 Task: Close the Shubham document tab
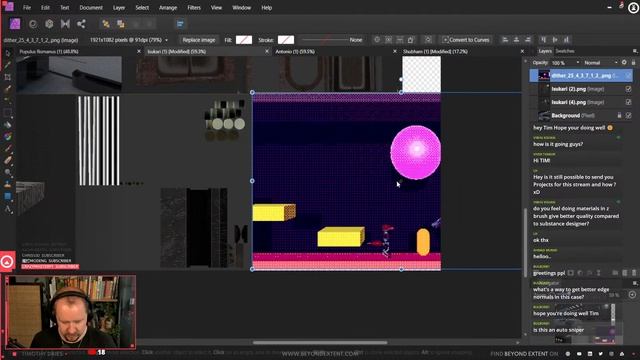(522, 52)
